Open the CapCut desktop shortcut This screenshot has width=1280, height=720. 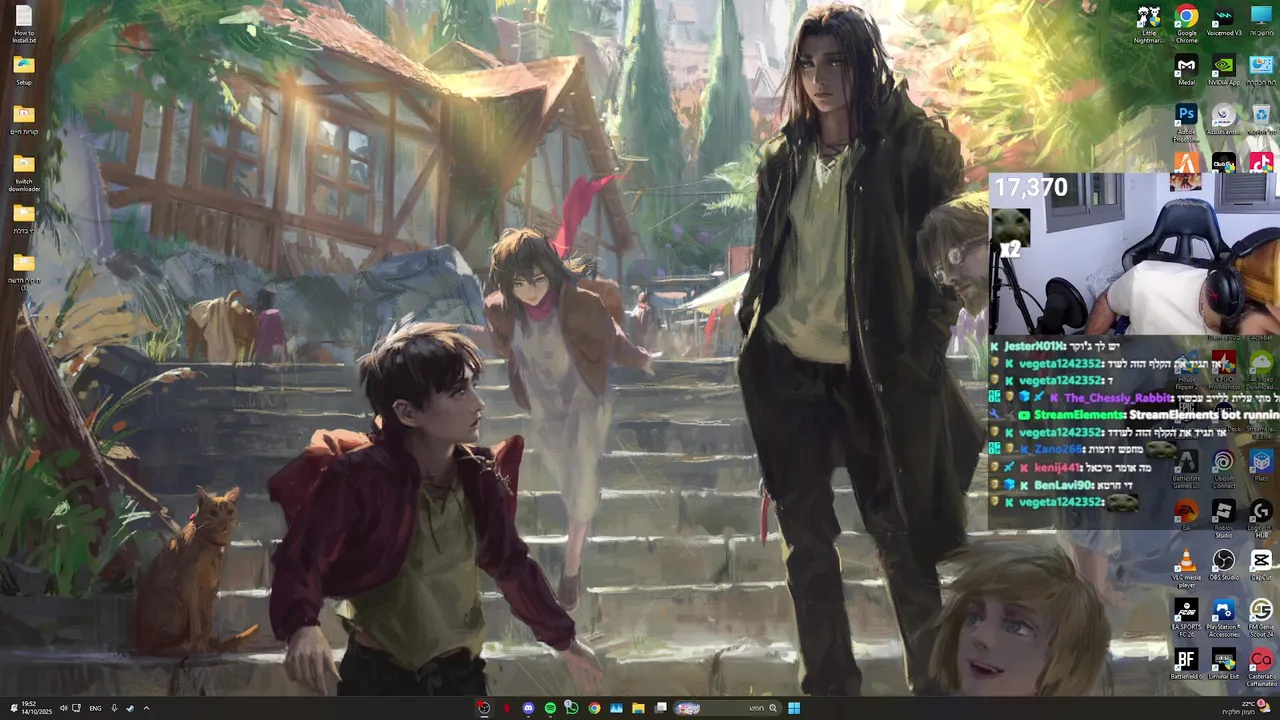(x=1261, y=565)
